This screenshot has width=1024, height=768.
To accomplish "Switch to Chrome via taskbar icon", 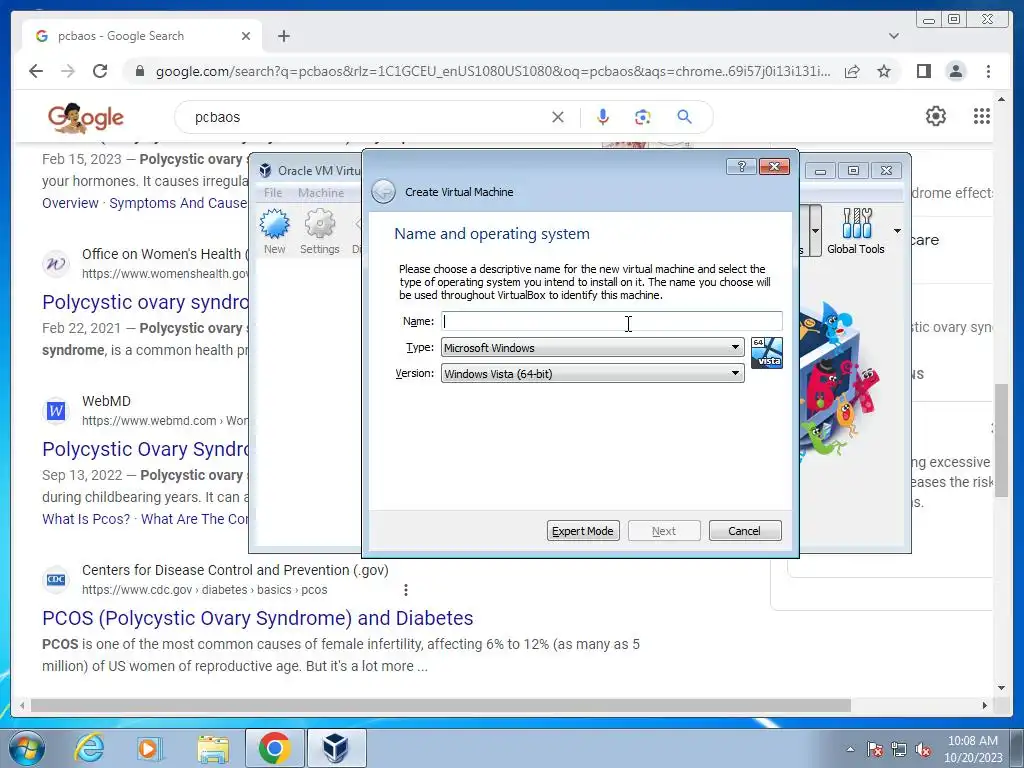I will point(274,748).
